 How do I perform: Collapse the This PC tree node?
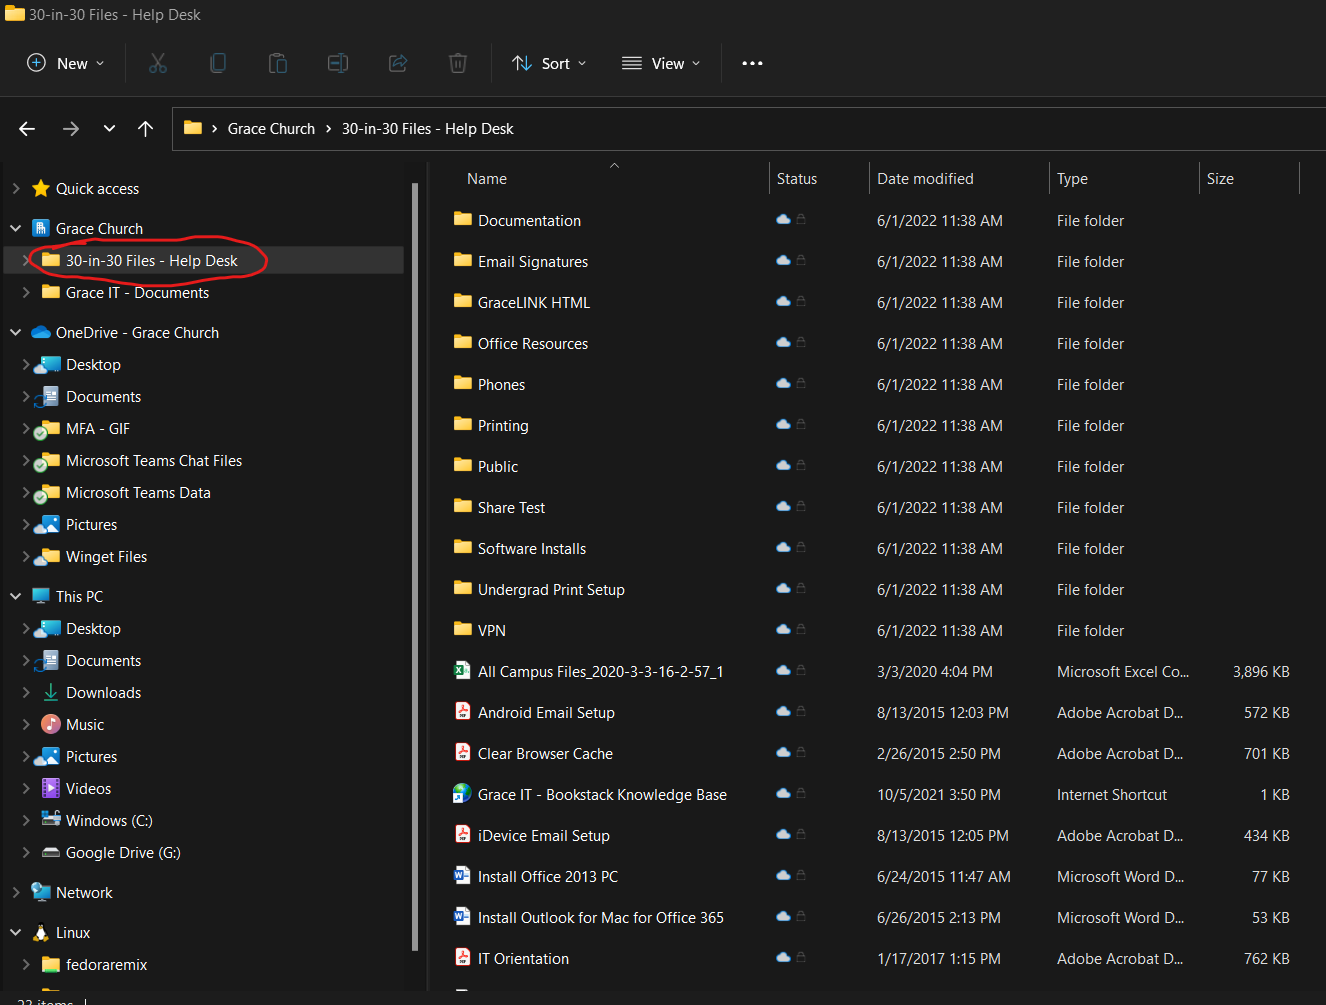tap(15, 596)
